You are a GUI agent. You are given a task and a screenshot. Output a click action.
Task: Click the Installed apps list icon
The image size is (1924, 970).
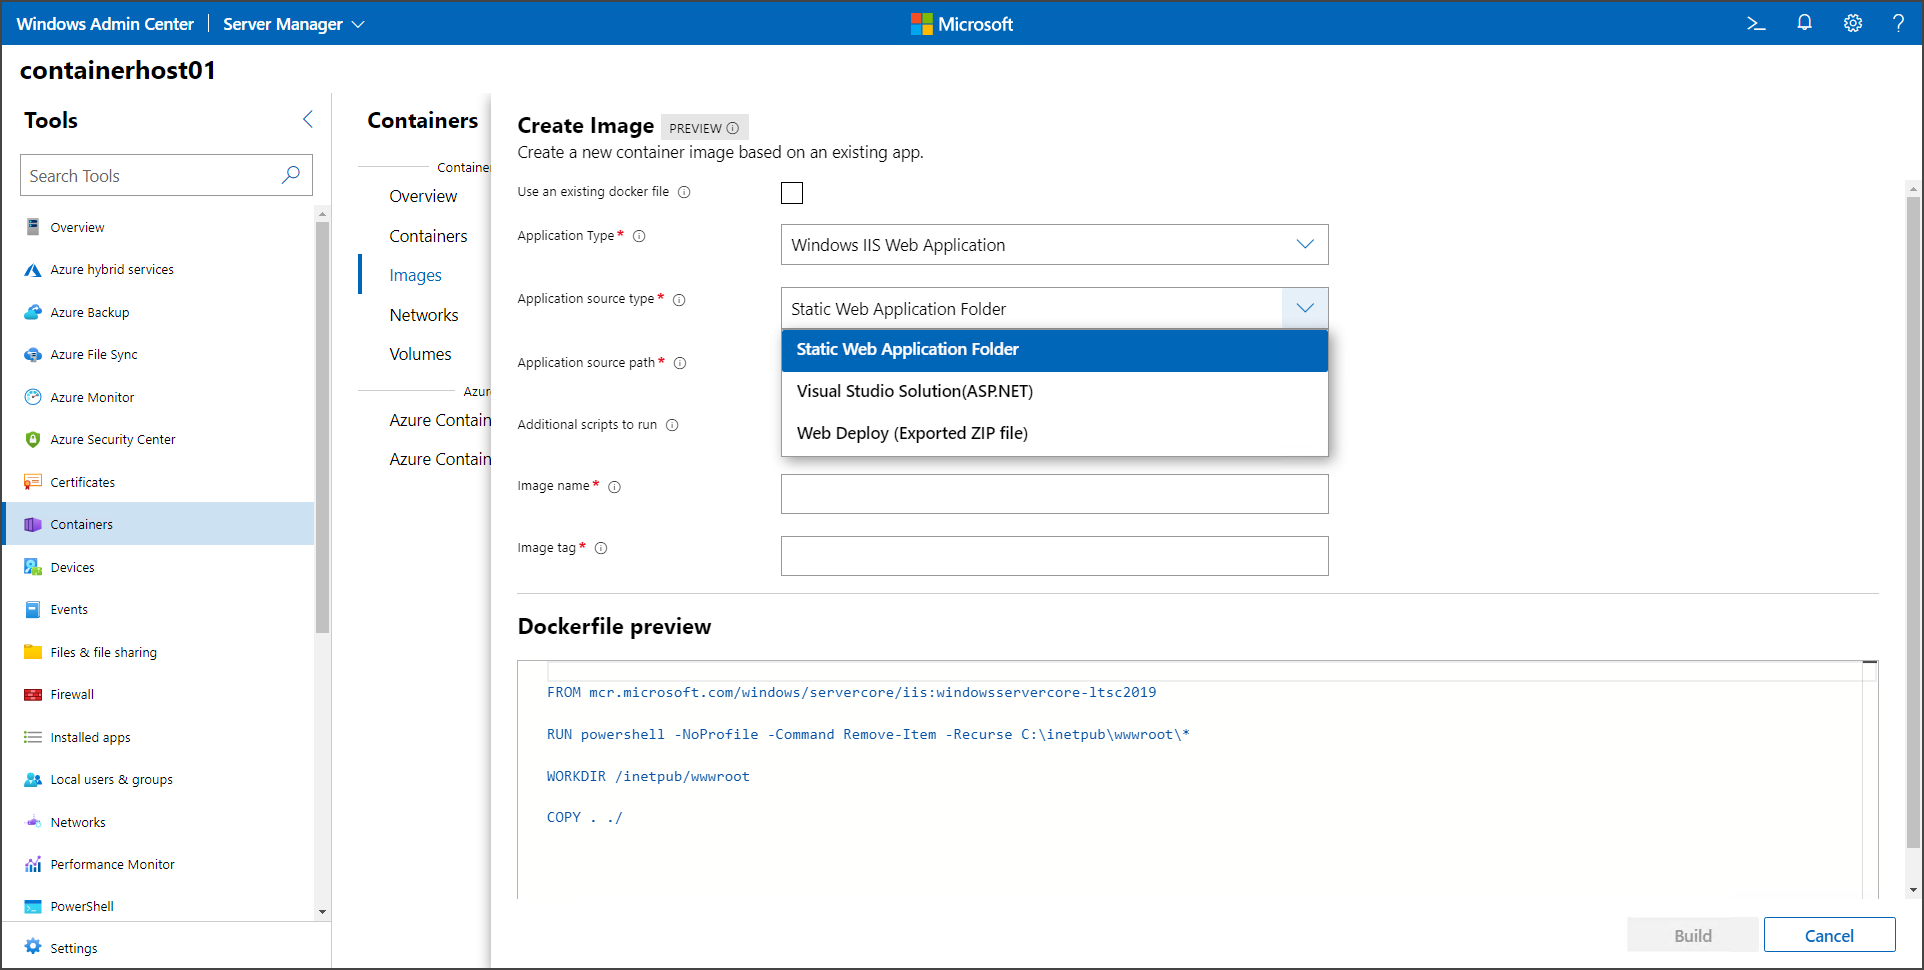(33, 737)
